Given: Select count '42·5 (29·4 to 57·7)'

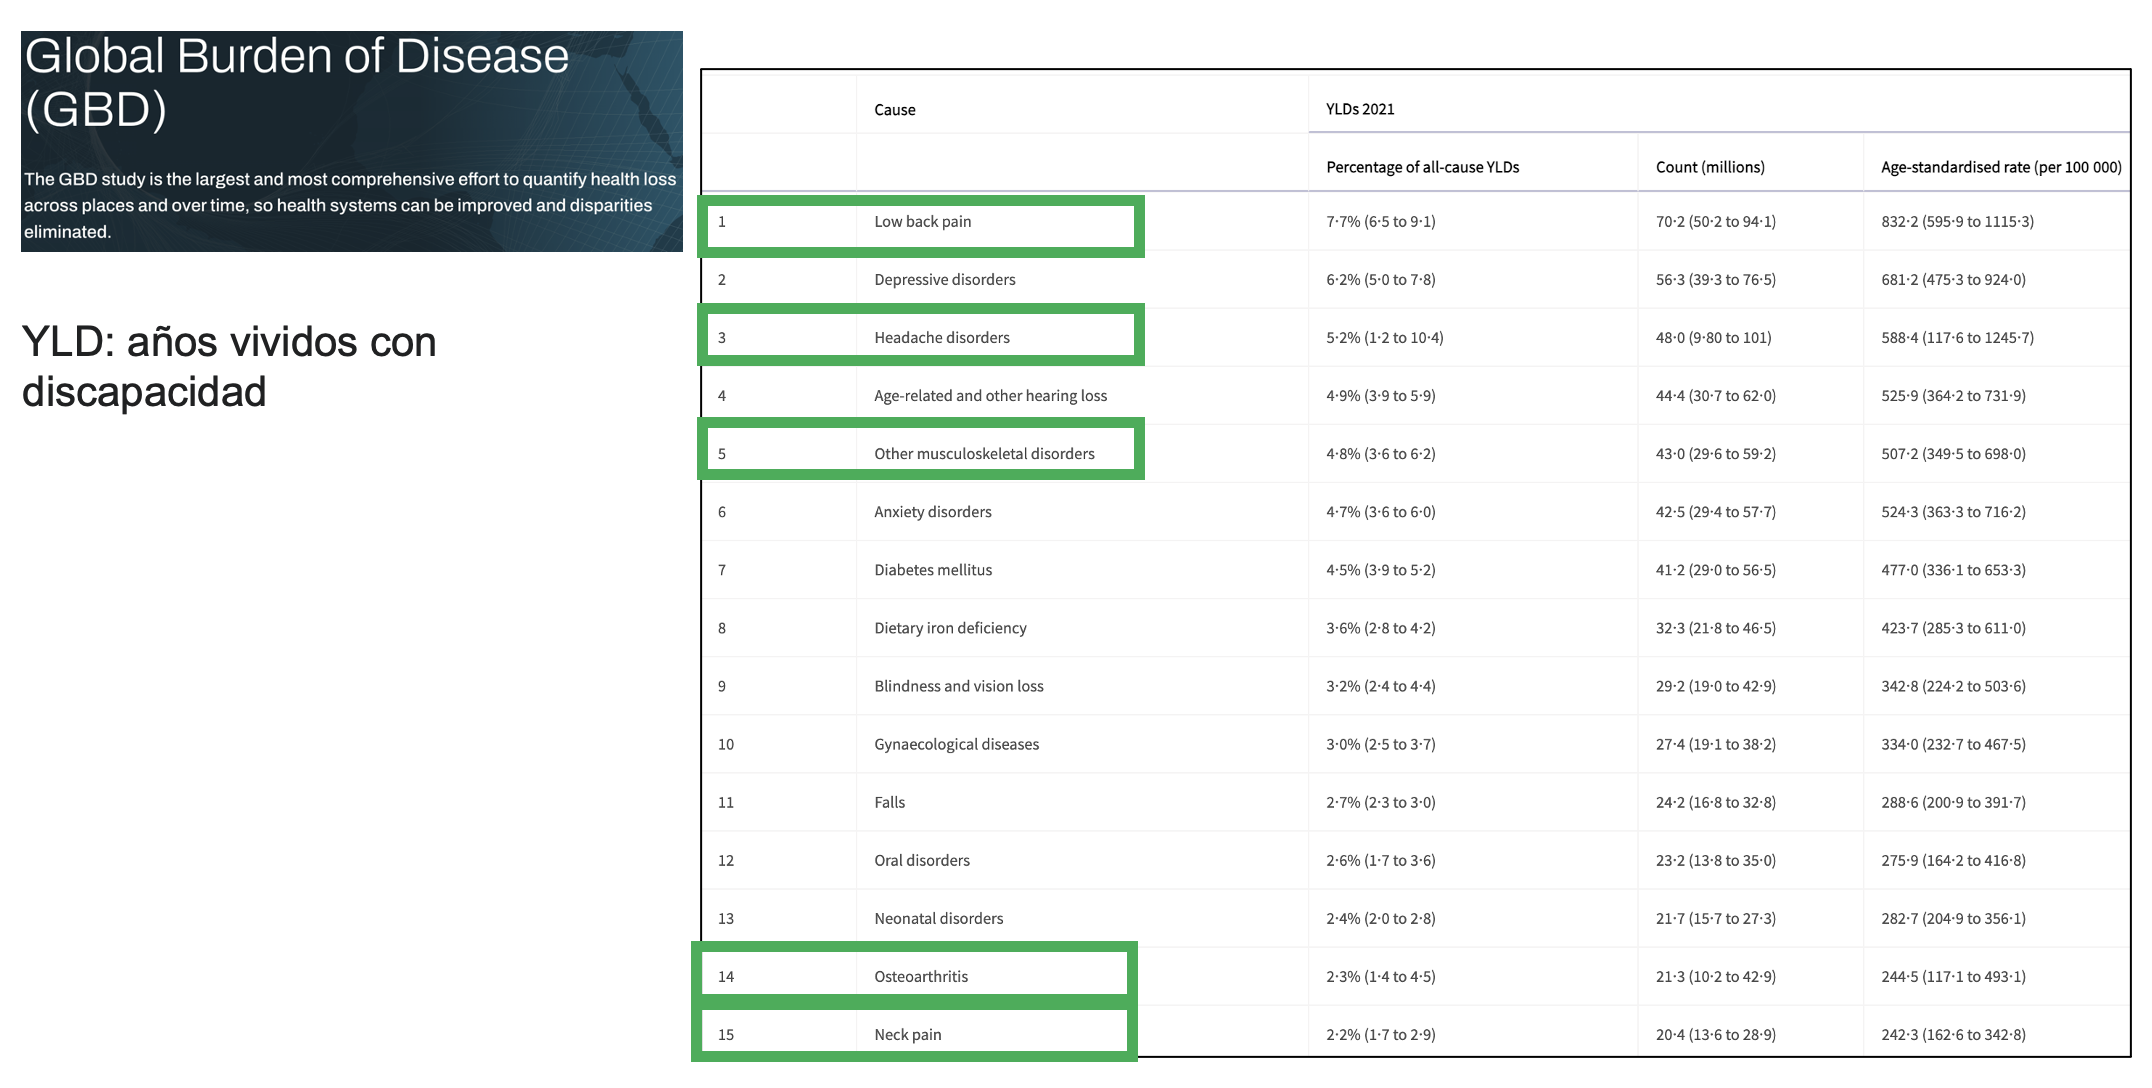Looking at the screenshot, I should (x=1715, y=512).
